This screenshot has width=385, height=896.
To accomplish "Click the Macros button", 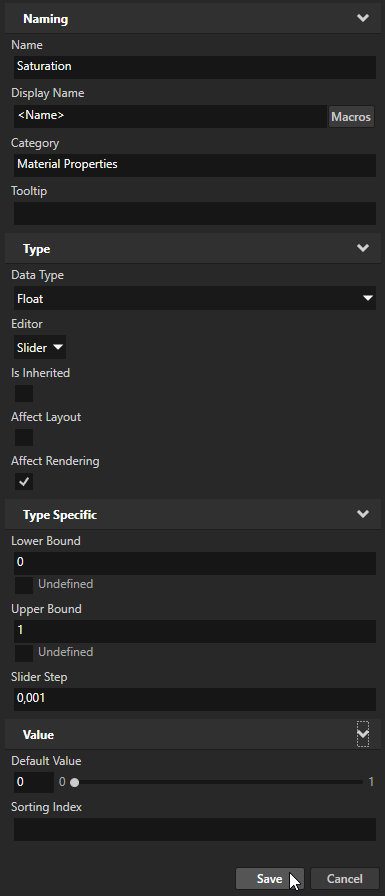I will (x=351, y=117).
